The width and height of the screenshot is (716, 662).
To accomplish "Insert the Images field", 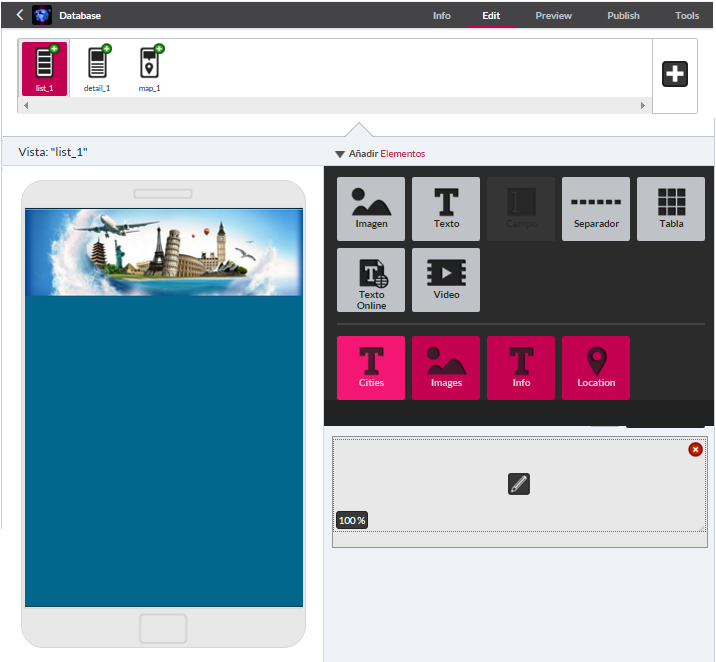I will [x=446, y=368].
